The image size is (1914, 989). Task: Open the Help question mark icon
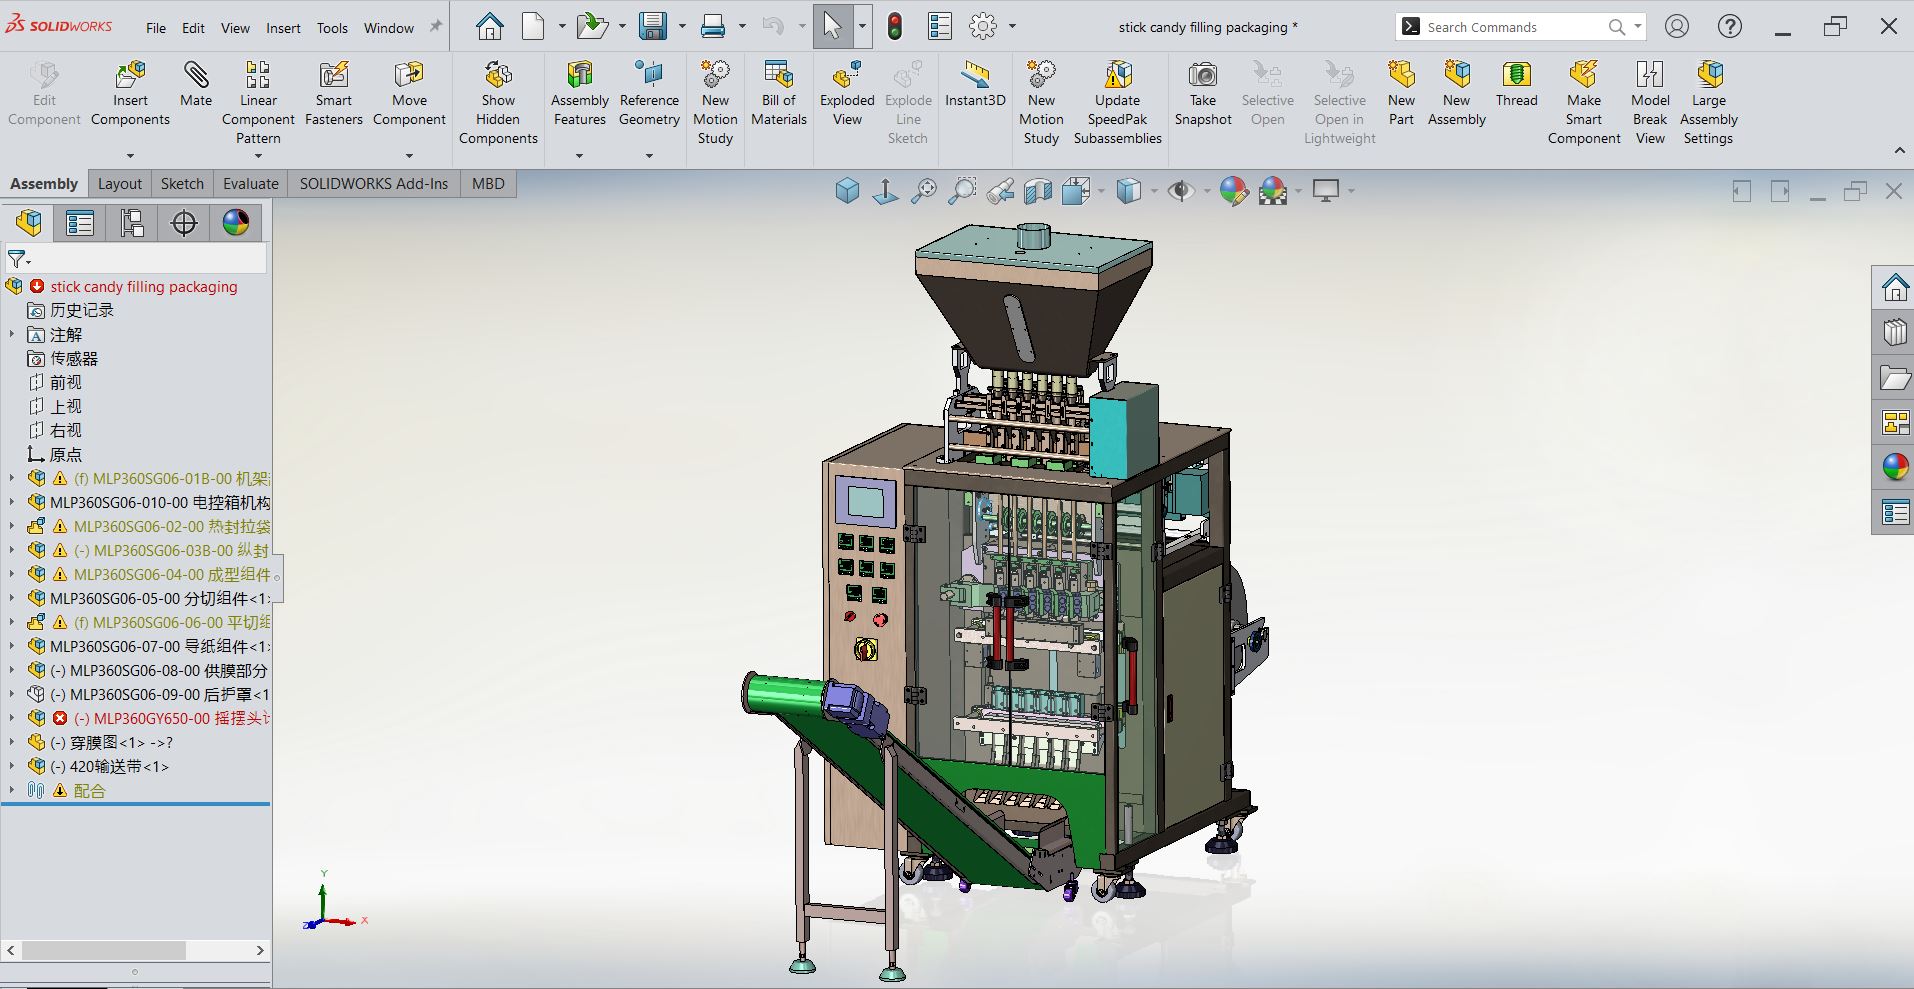tap(1730, 27)
